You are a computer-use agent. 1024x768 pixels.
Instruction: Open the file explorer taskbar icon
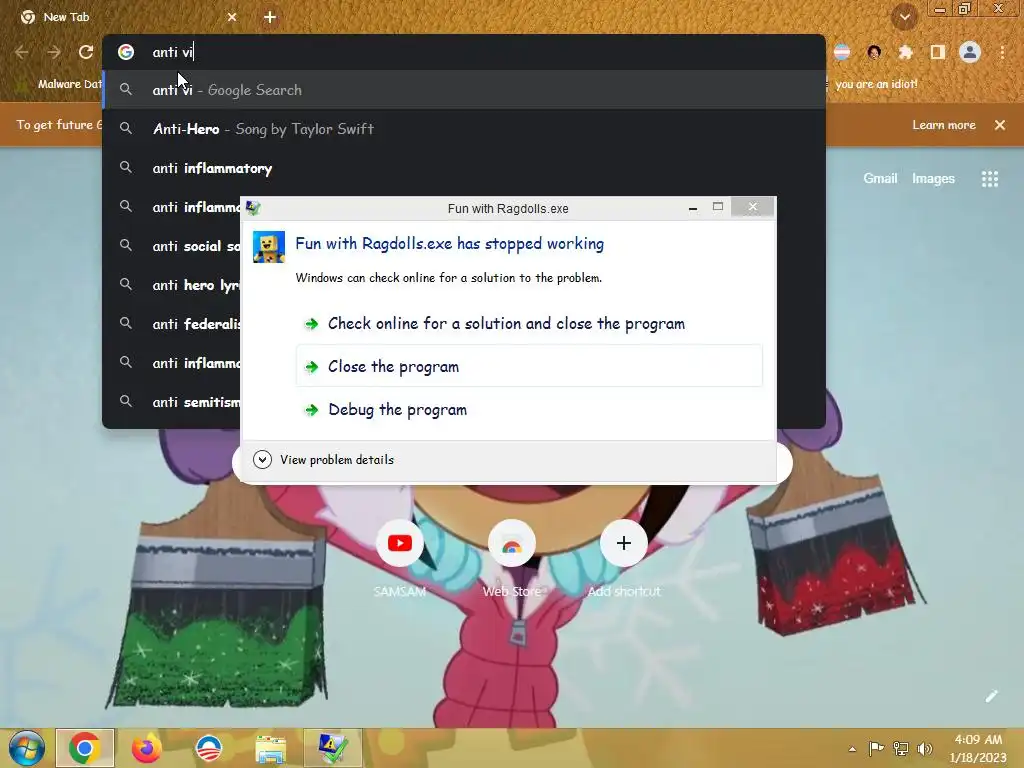click(270, 749)
